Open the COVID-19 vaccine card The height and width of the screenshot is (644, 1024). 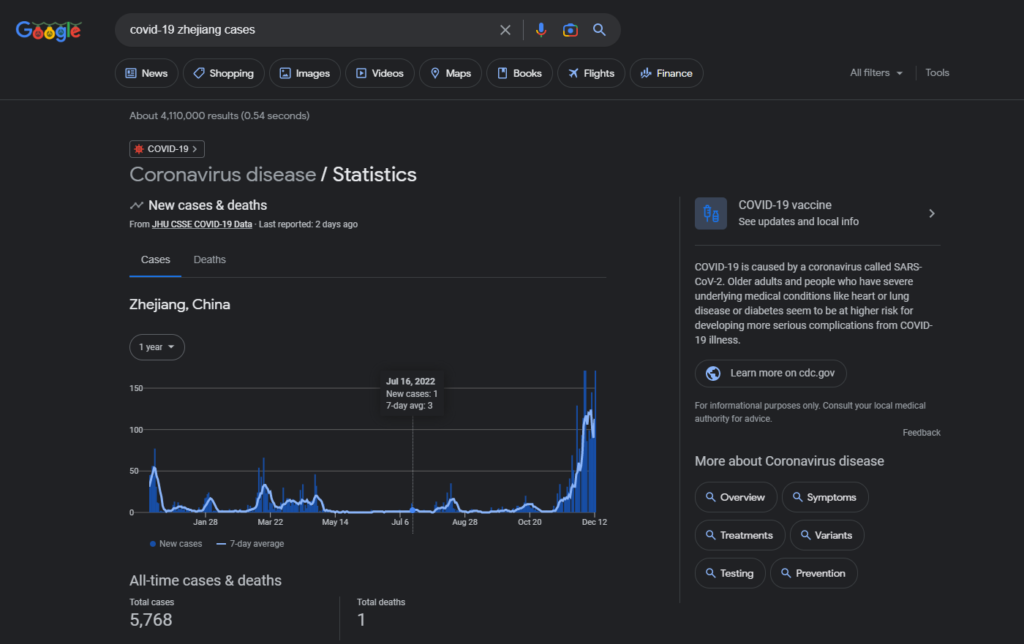coord(817,214)
